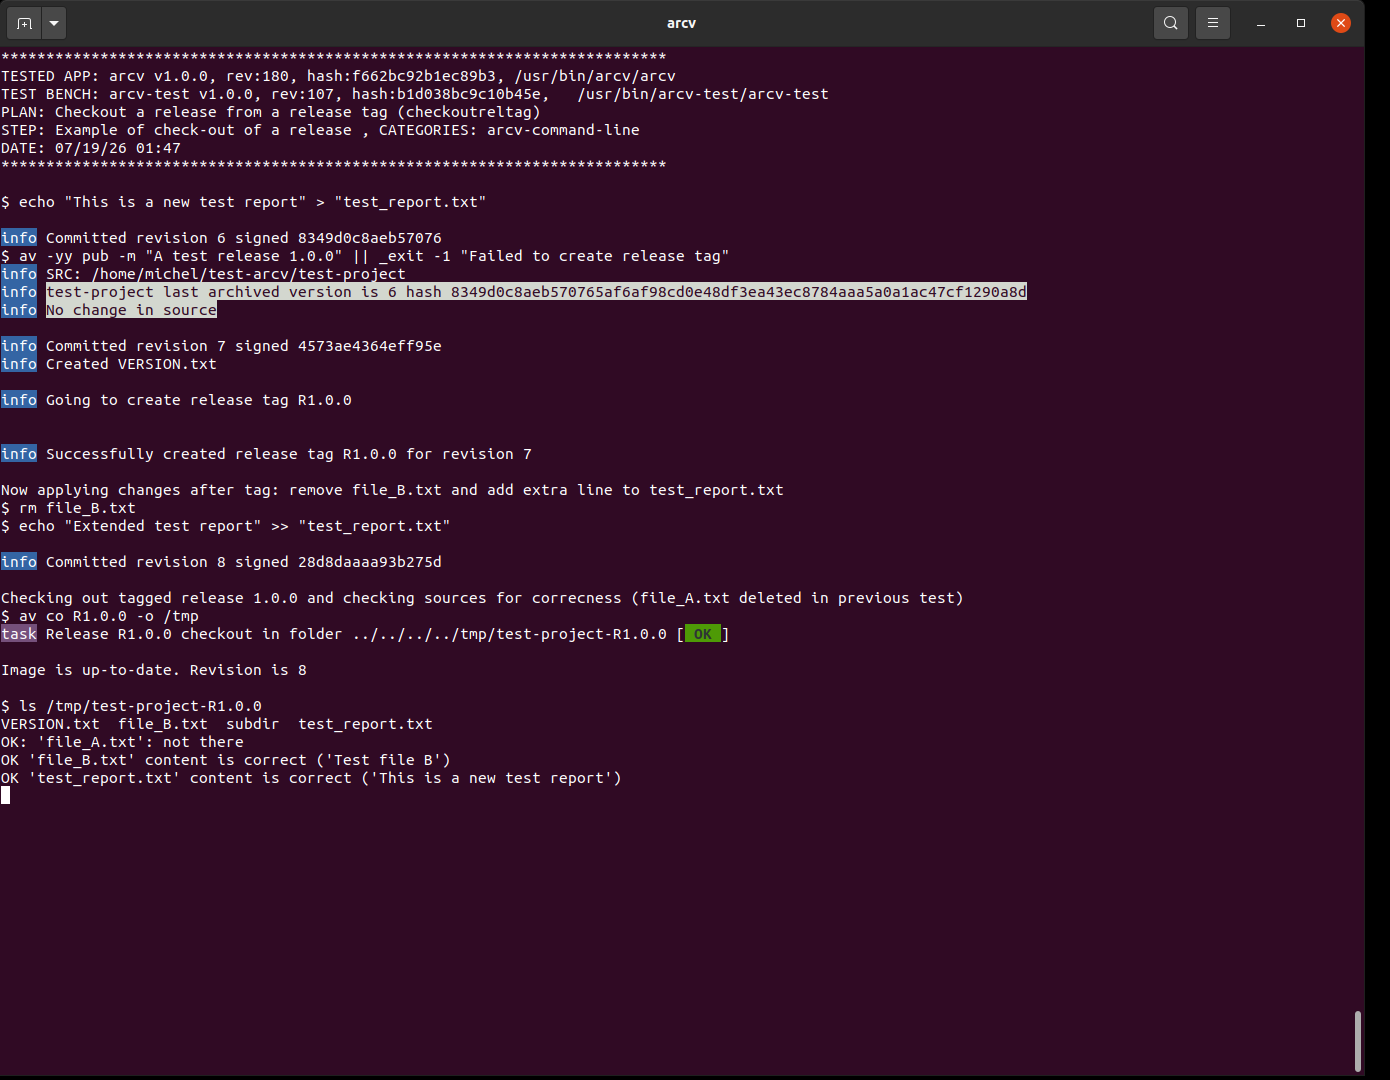Click the 'DATE: 07/19/26 01:47' line
Screen dimensions: 1390x1080
pos(91,148)
